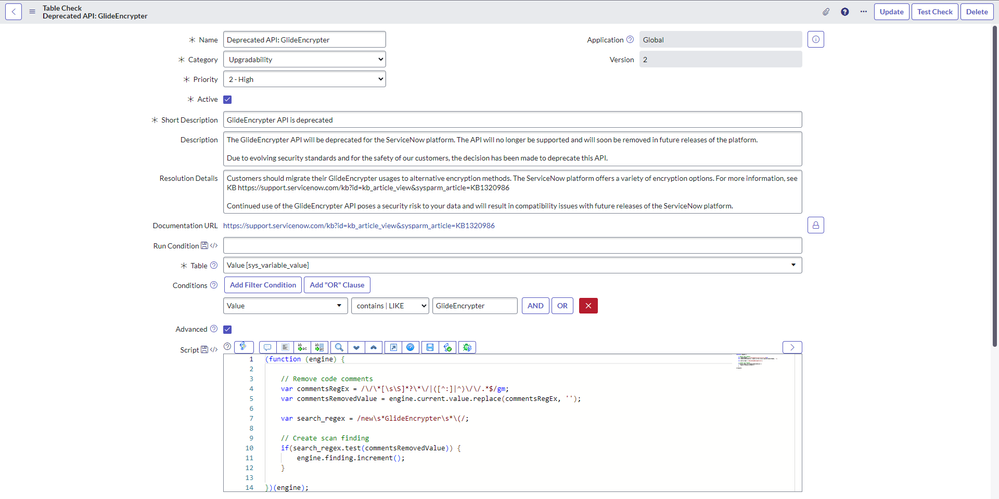The height and width of the screenshot is (499, 999).
Task: Click the Run Condition script tree icon
Action: point(205,245)
